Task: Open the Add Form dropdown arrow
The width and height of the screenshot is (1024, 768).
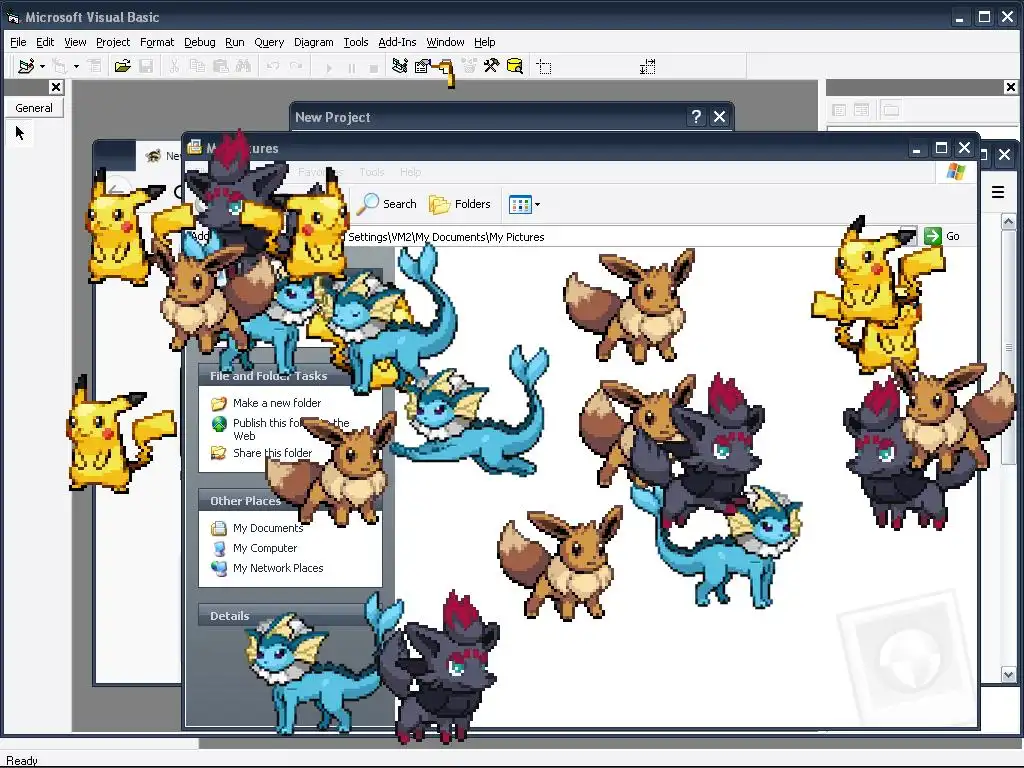Action: click(x=76, y=67)
